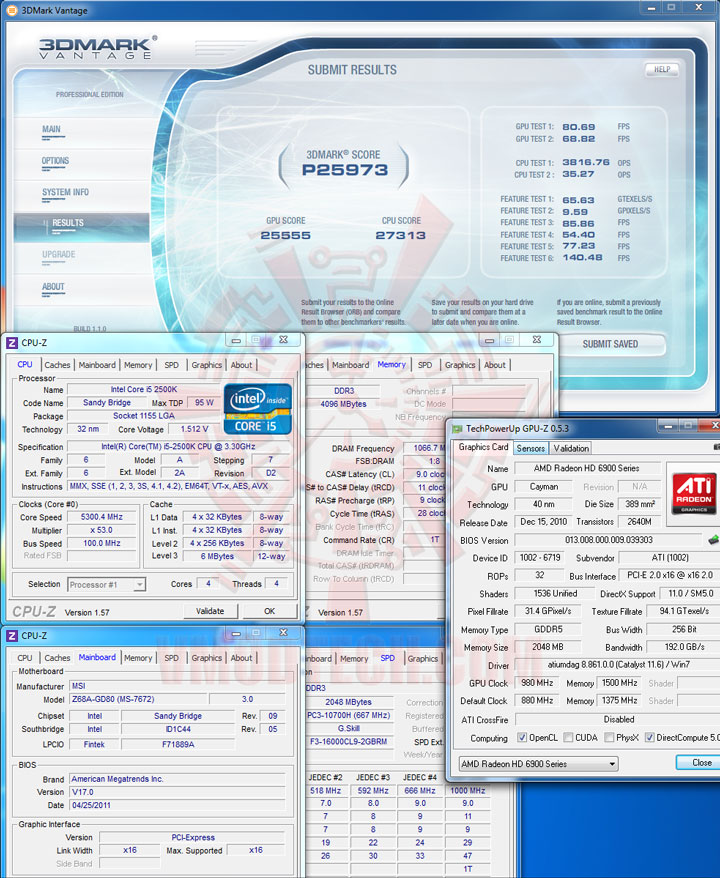720x878 pixels.
Task: Click the CPU-Z title bar icon of the Mainboard window
Action: coord(12,636)
